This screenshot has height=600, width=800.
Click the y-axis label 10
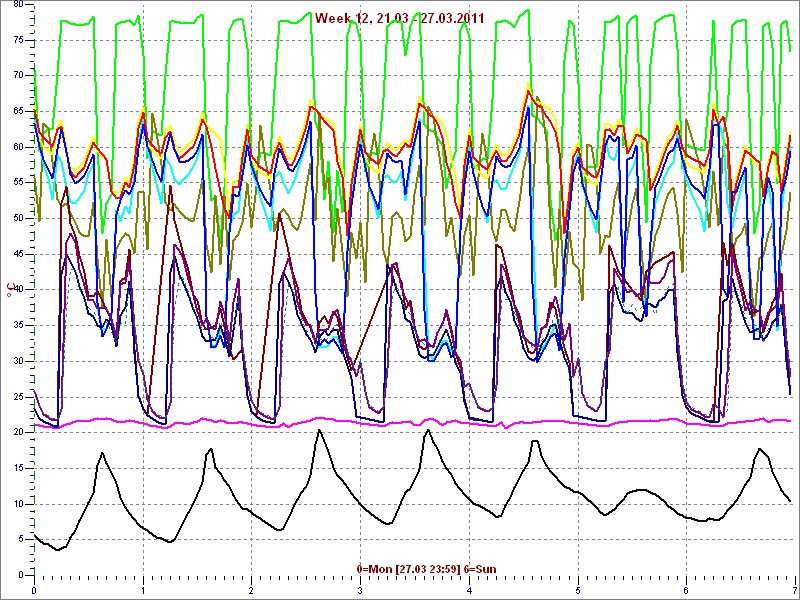pyautogui.click(x=18, y=504)
